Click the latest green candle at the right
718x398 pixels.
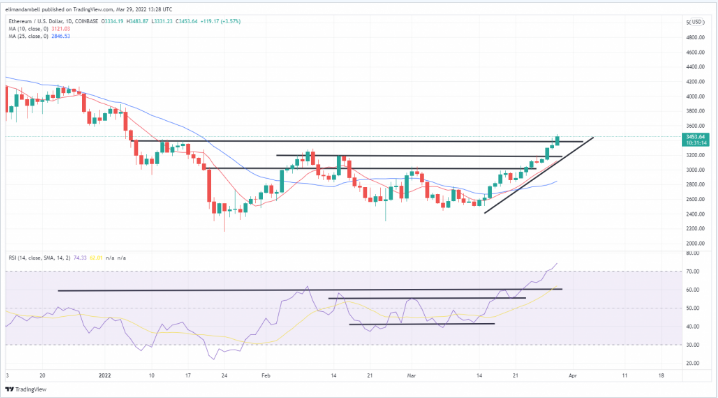coord(557,140)
